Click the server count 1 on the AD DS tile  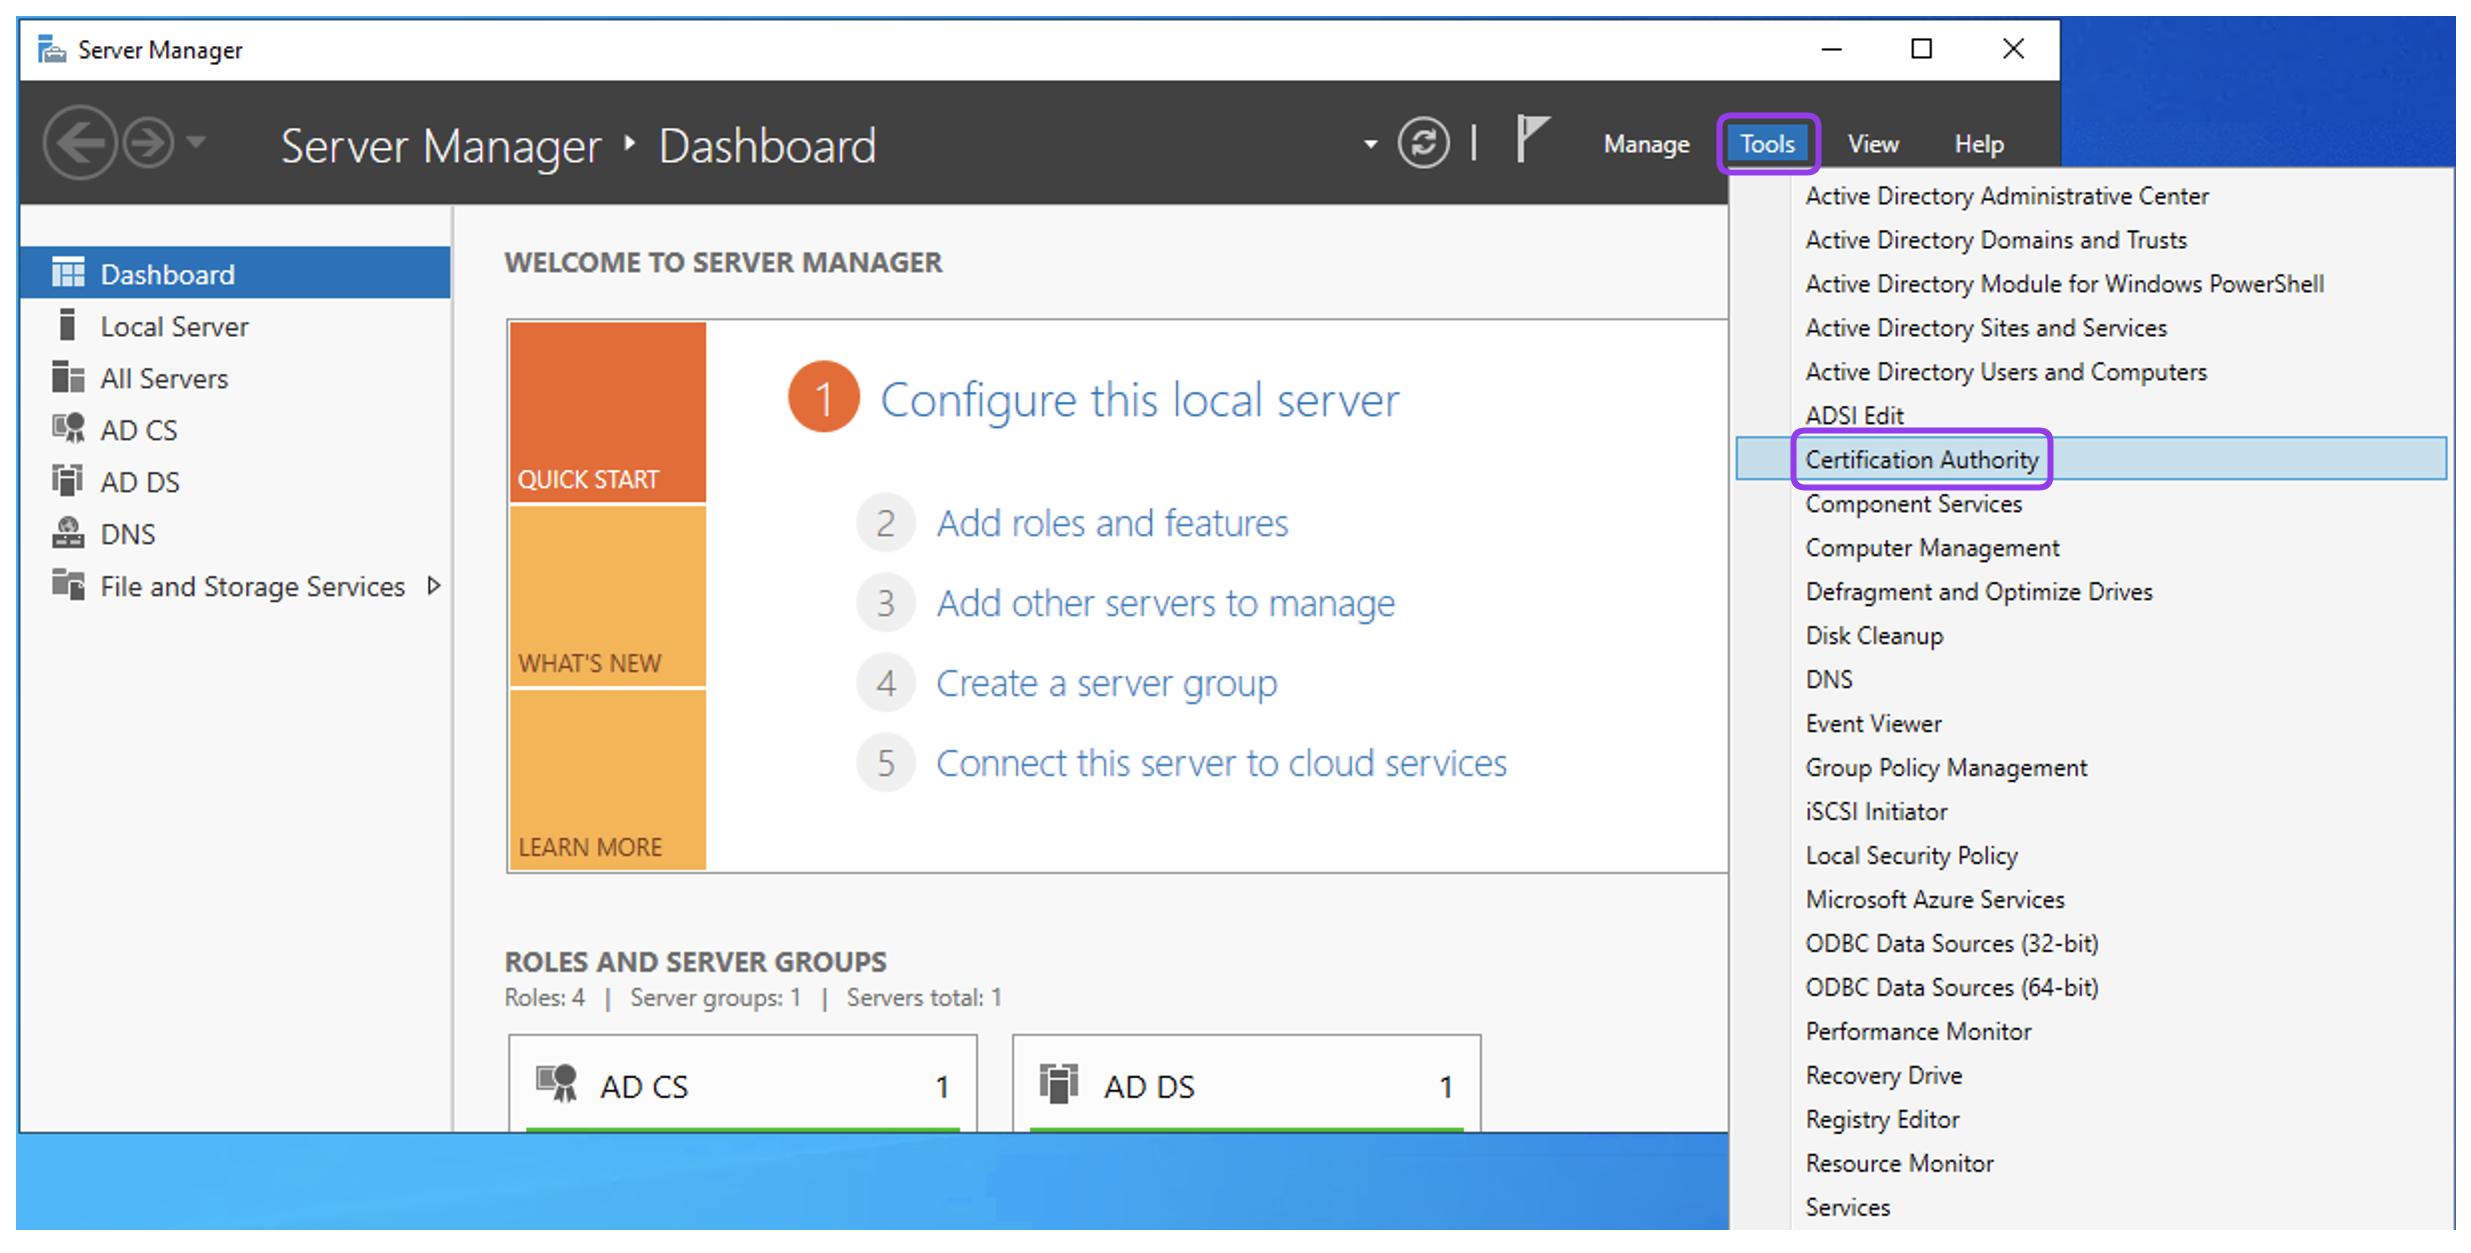(1446, 1087)
